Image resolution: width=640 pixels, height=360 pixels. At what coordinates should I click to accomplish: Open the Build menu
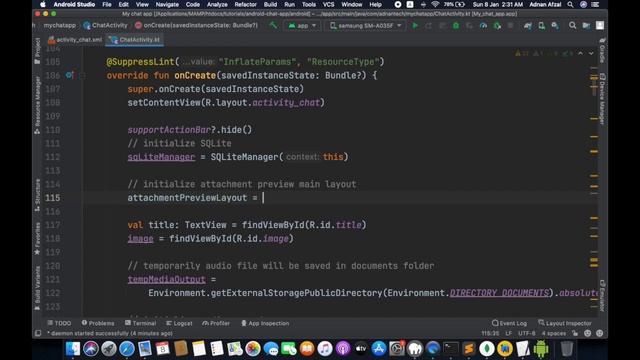point(270,4)
